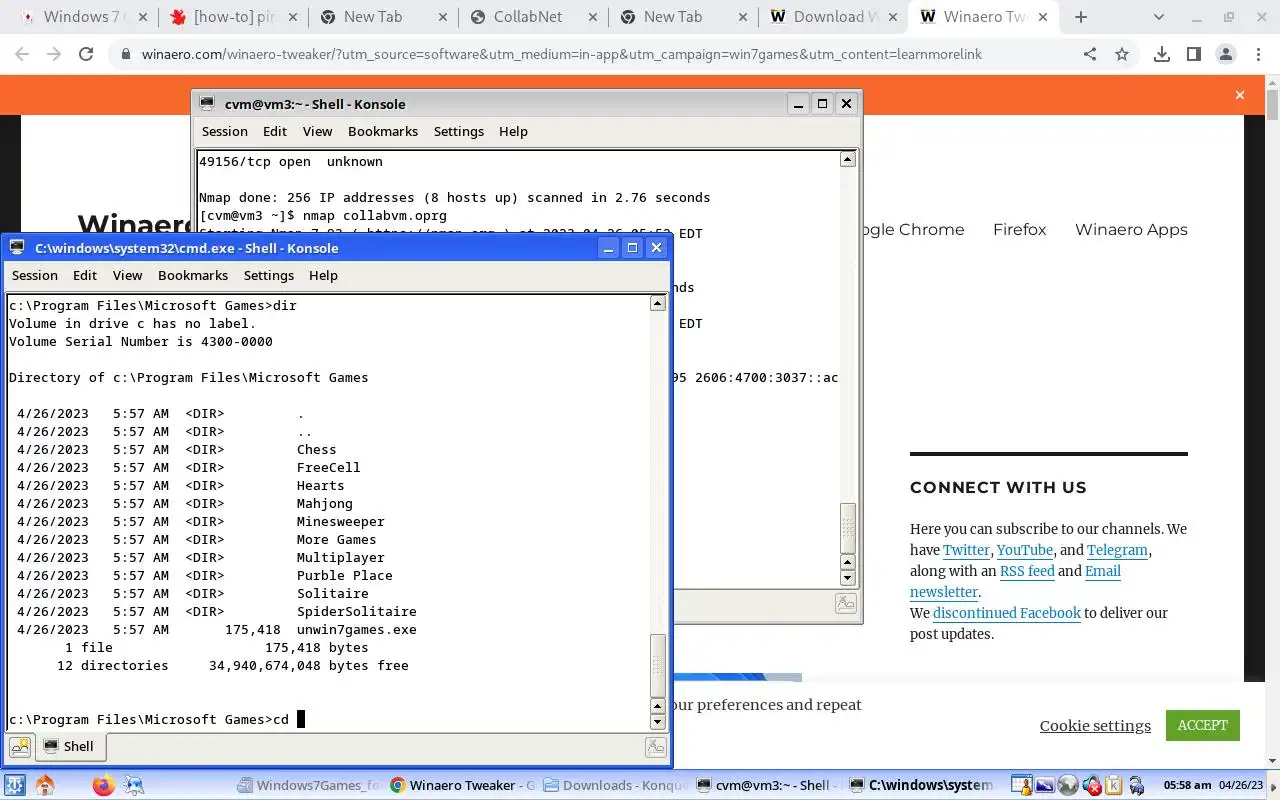Open Cookie settings link
This screenshot has height=800, width=1280.
[1095, 726]
